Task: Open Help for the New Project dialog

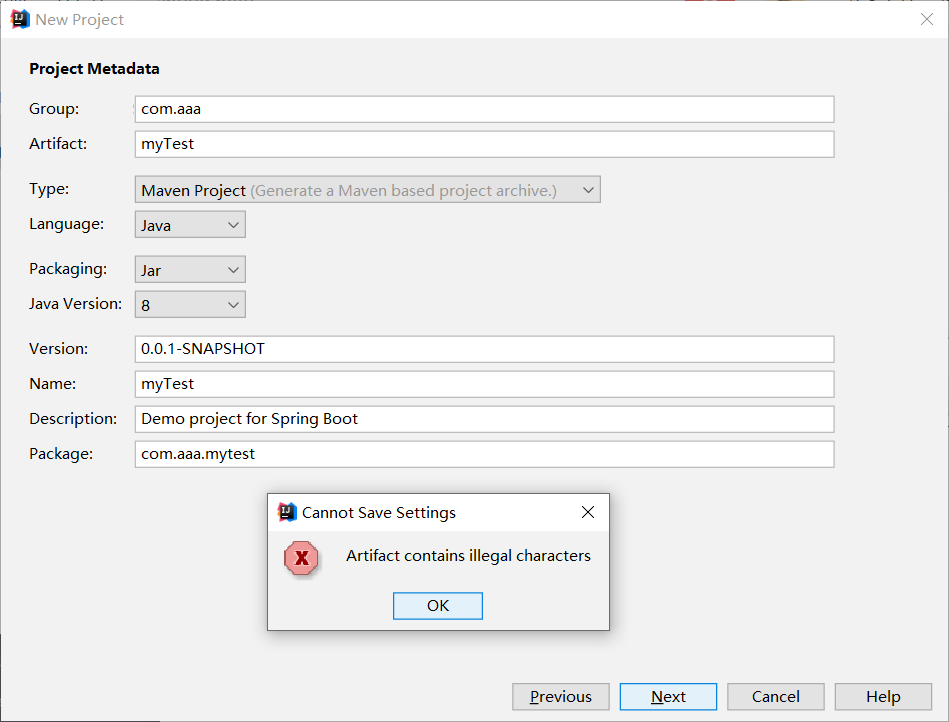Action: 882,696
